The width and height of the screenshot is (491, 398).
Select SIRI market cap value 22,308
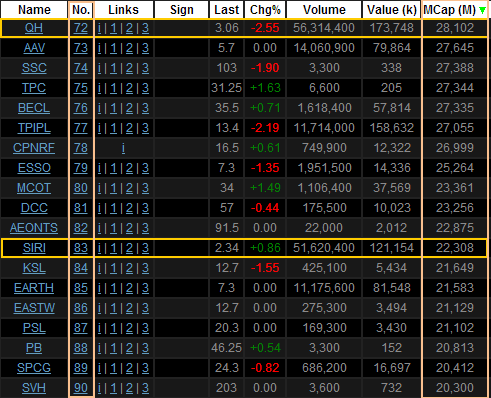455,248
